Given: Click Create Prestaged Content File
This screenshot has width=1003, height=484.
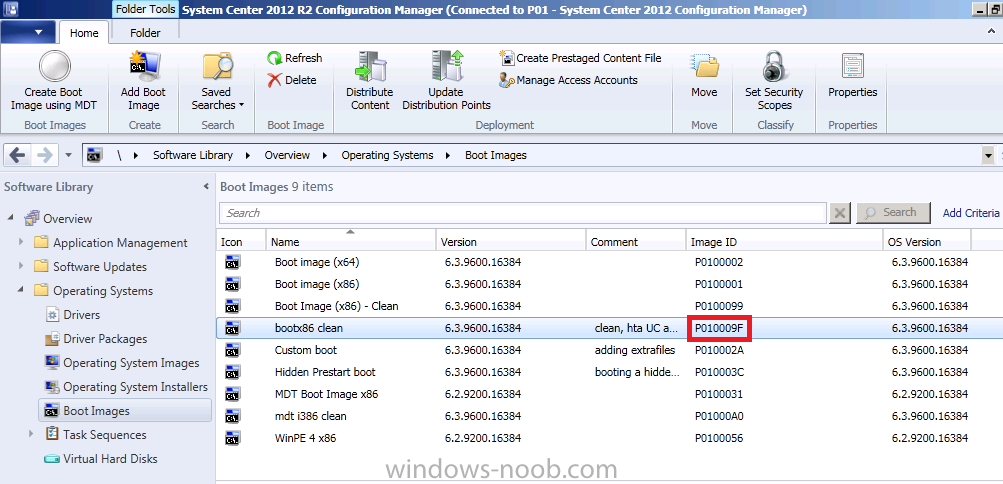Looking at the screenshot, I should point(580,58).
